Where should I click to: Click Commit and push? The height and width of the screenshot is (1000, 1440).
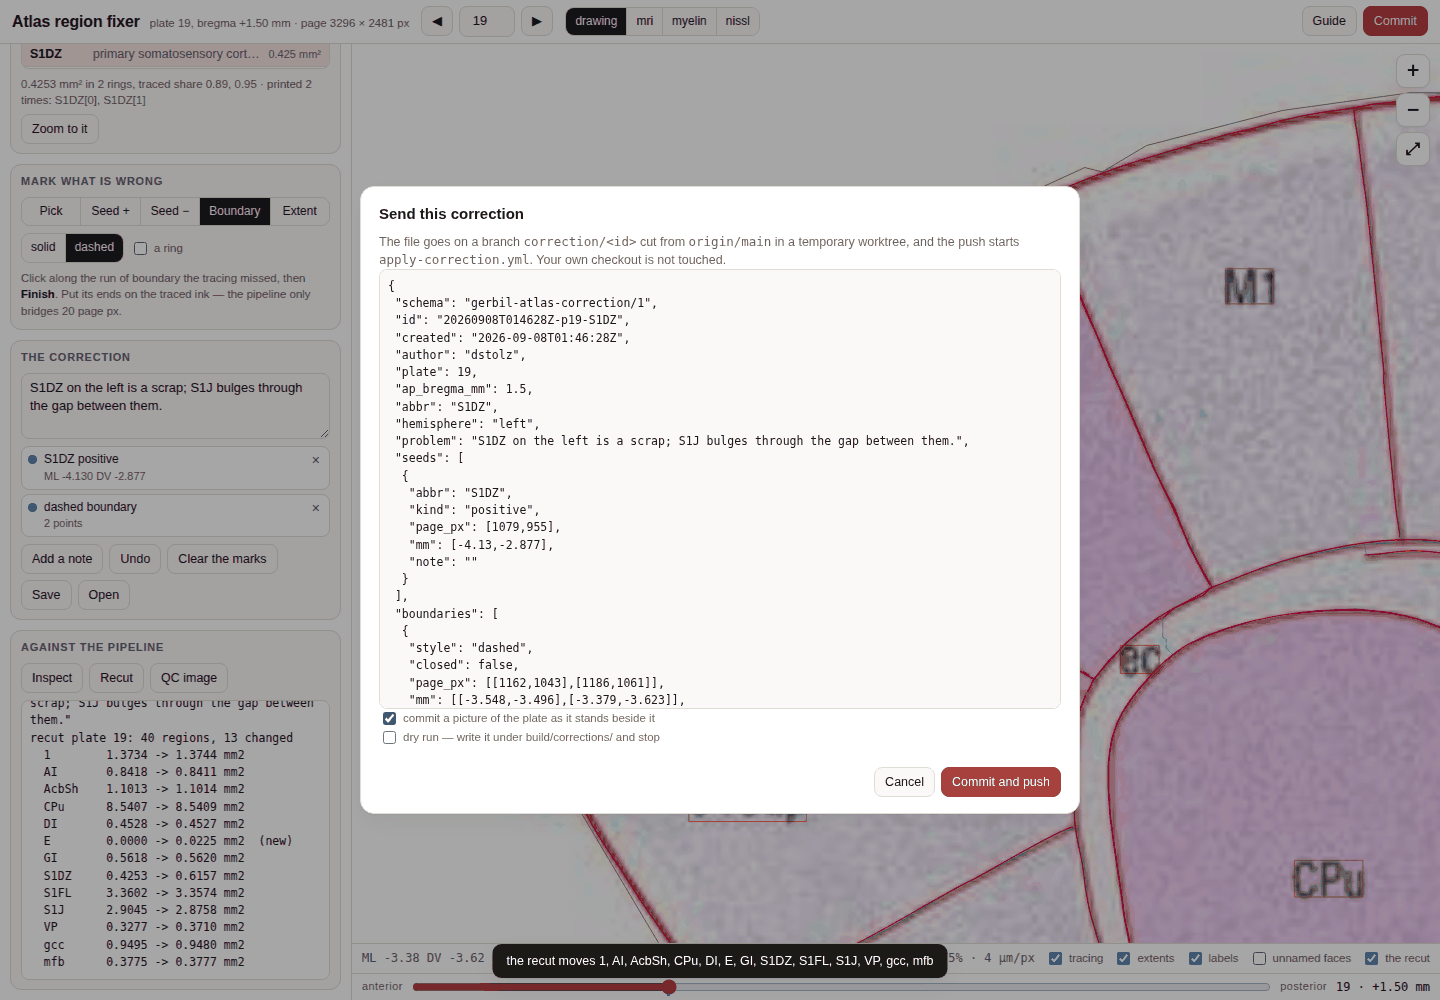(x=1001, y=782)
